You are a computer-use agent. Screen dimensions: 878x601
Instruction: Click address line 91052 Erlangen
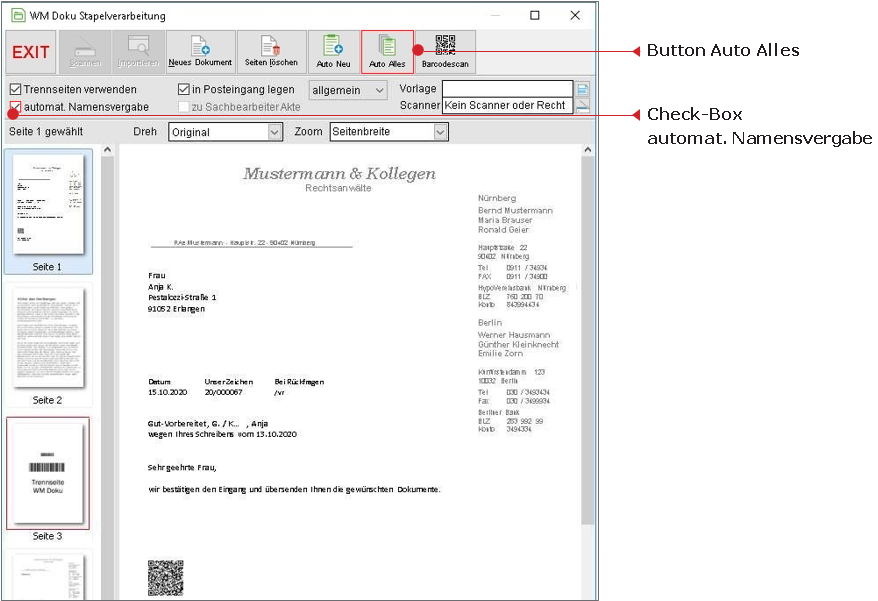(x=176, y=309)
